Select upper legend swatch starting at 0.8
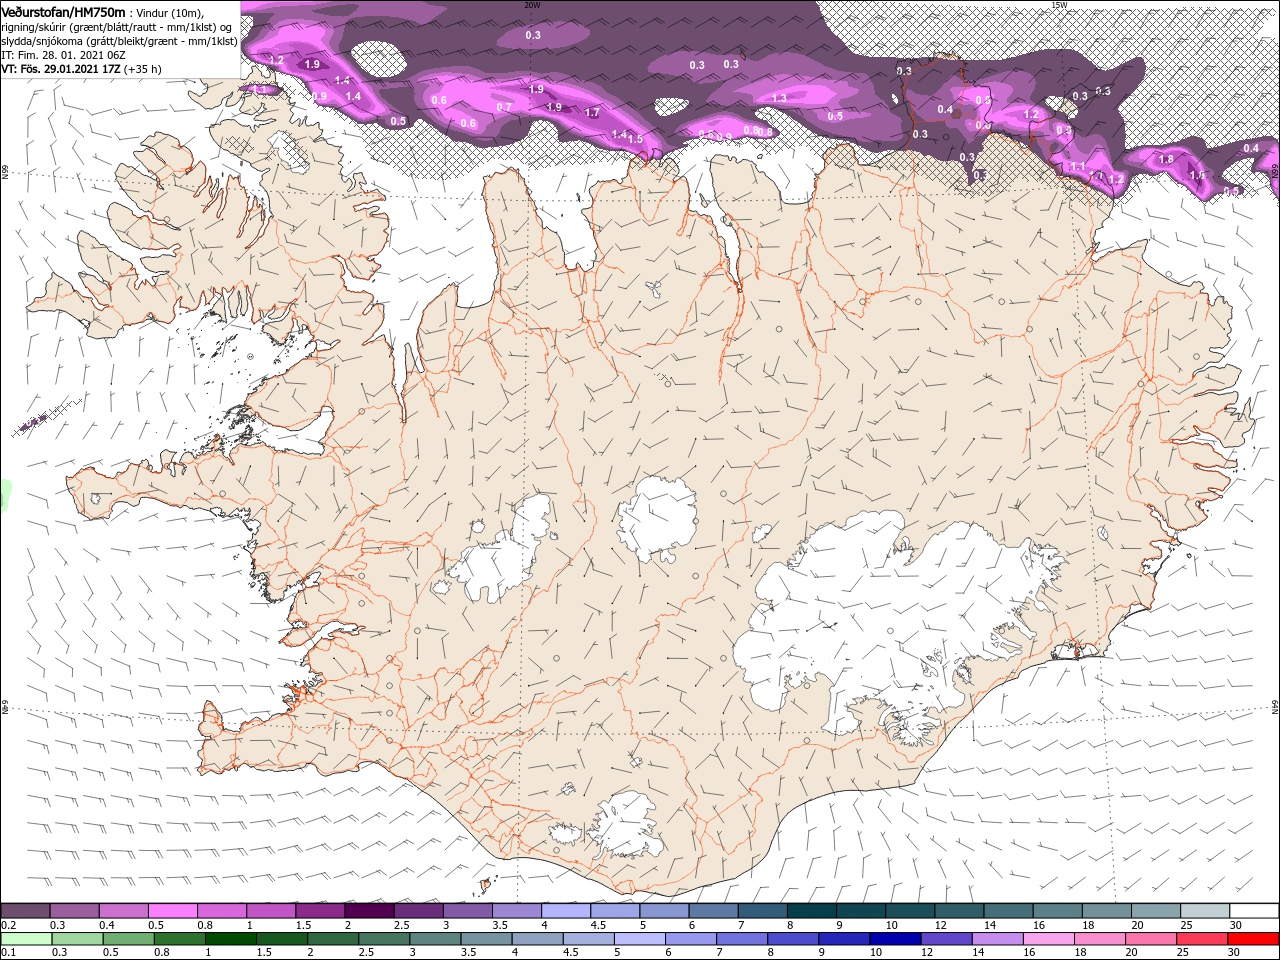This screenshot has width=1280, height=960. tap(221, 911)
